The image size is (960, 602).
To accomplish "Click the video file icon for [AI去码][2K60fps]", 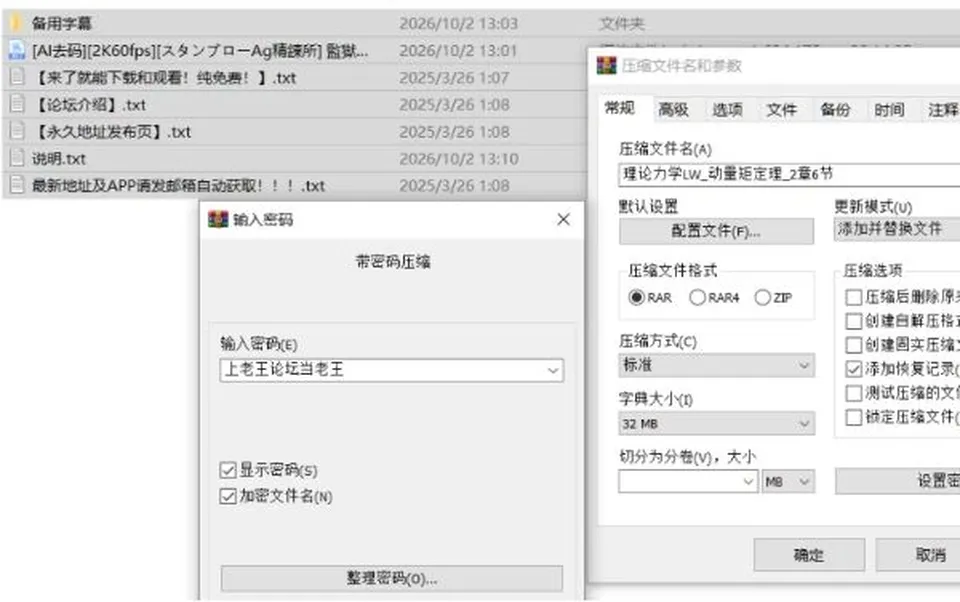I will pyautogui.click(x=17, y=50).
